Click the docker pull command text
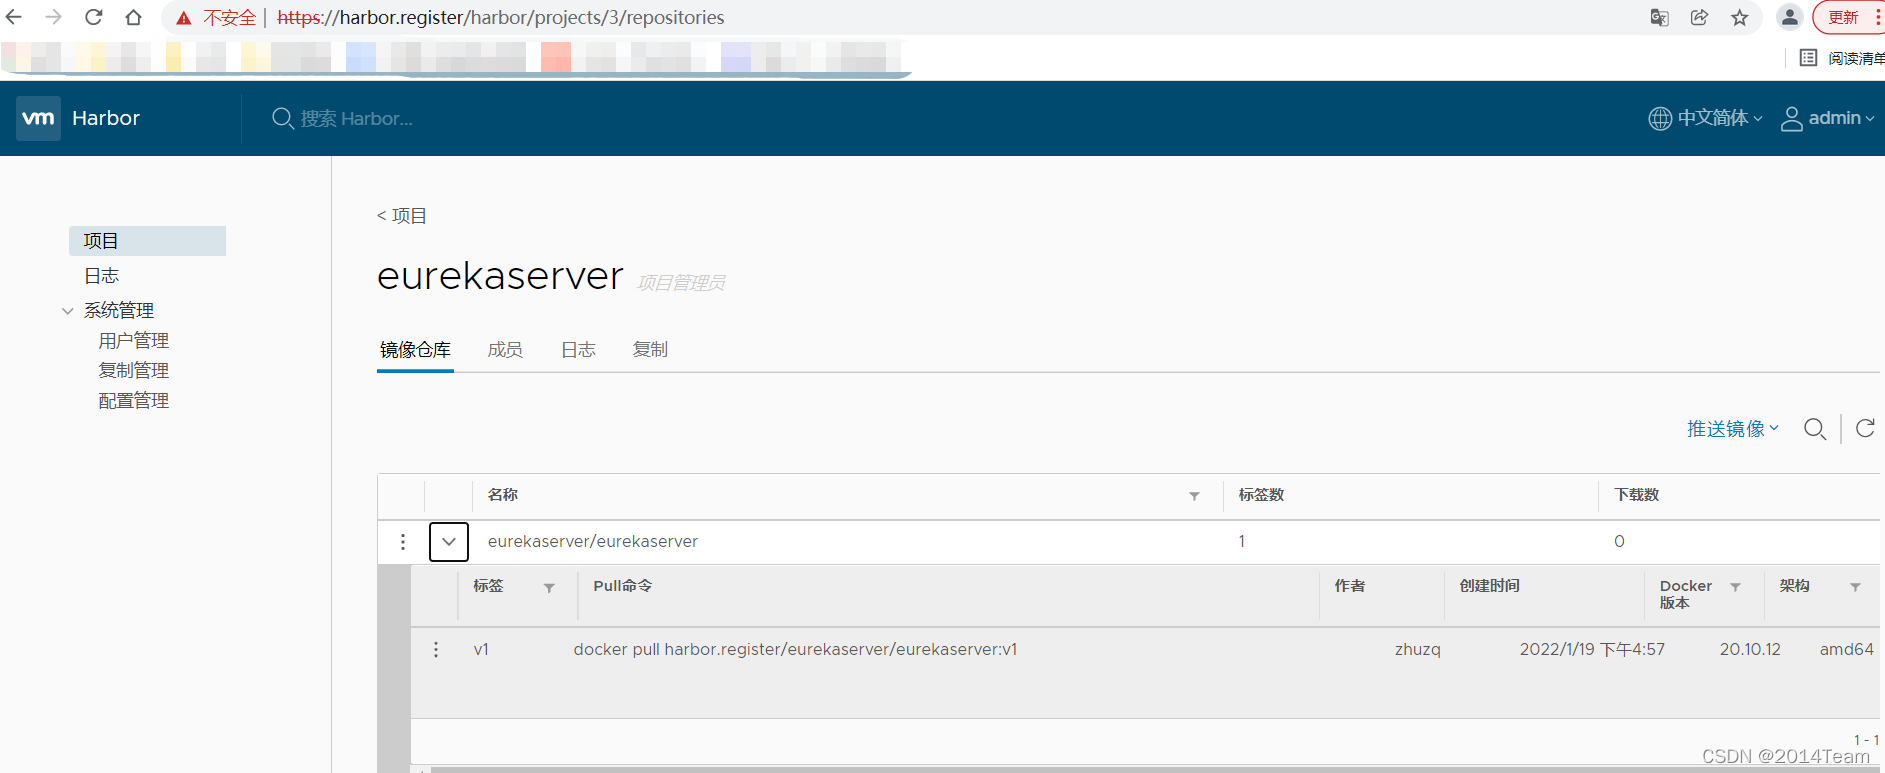 pyautogui.click(x=795, y=649)
